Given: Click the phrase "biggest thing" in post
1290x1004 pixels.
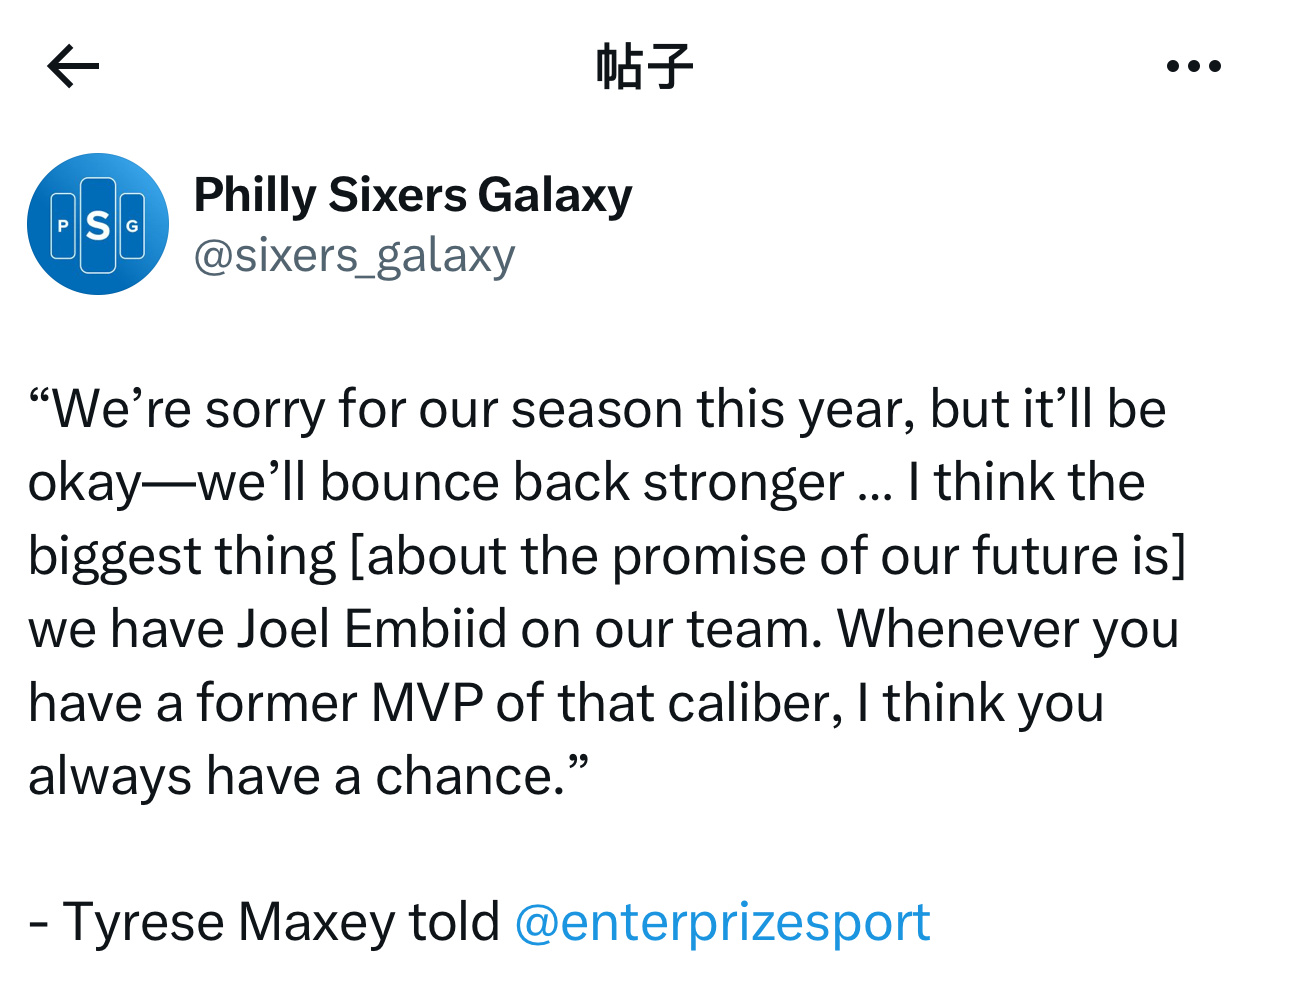Looking at the screenshot, I should click(x=182, y=557).
